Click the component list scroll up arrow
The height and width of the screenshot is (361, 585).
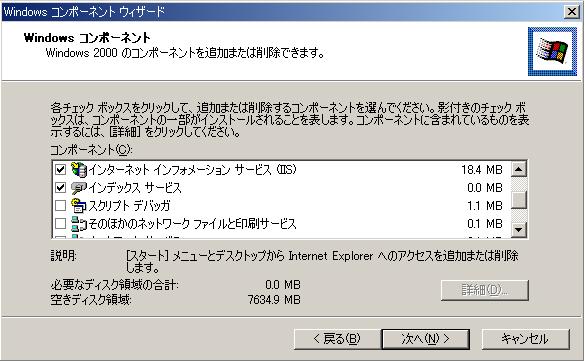(518, 169)
